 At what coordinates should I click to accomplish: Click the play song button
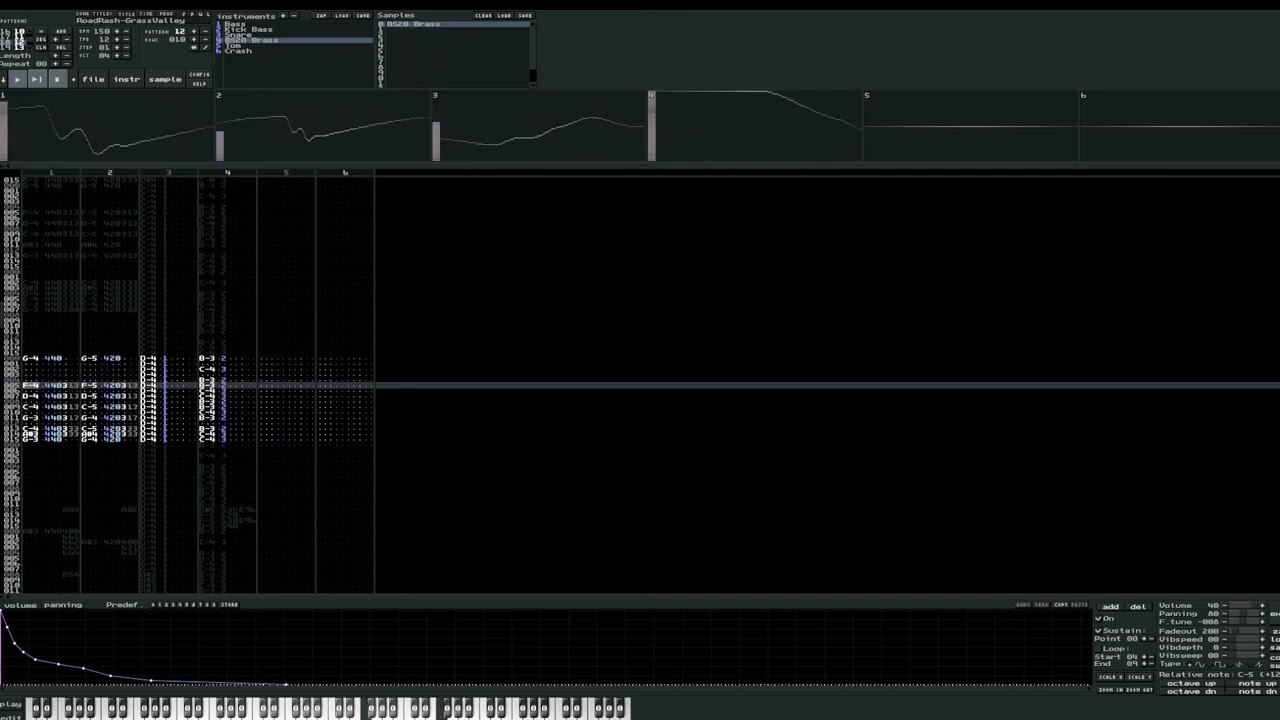click(18, 78)
